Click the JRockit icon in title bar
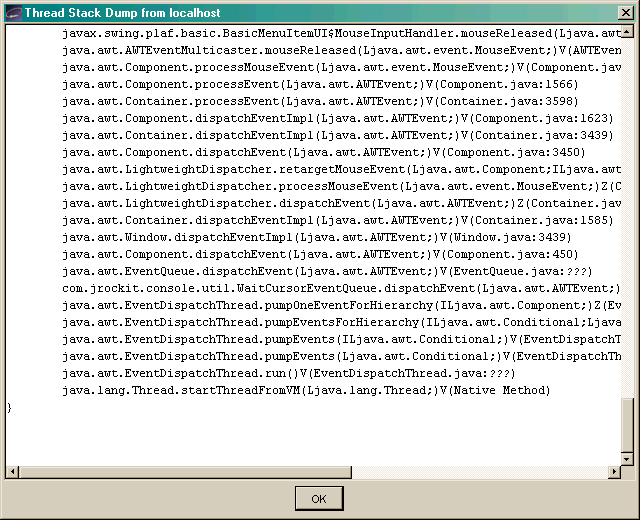 (x=13, y=13)
